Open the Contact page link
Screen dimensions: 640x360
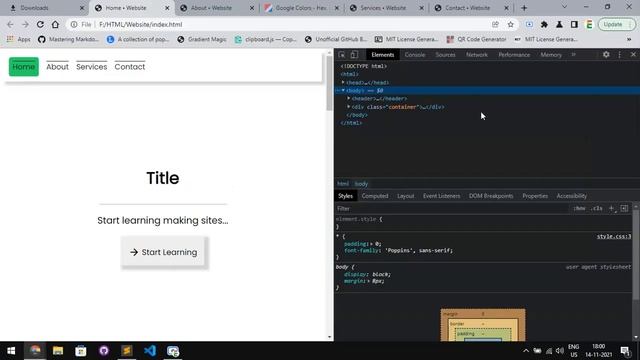click(x=130, y=67)
